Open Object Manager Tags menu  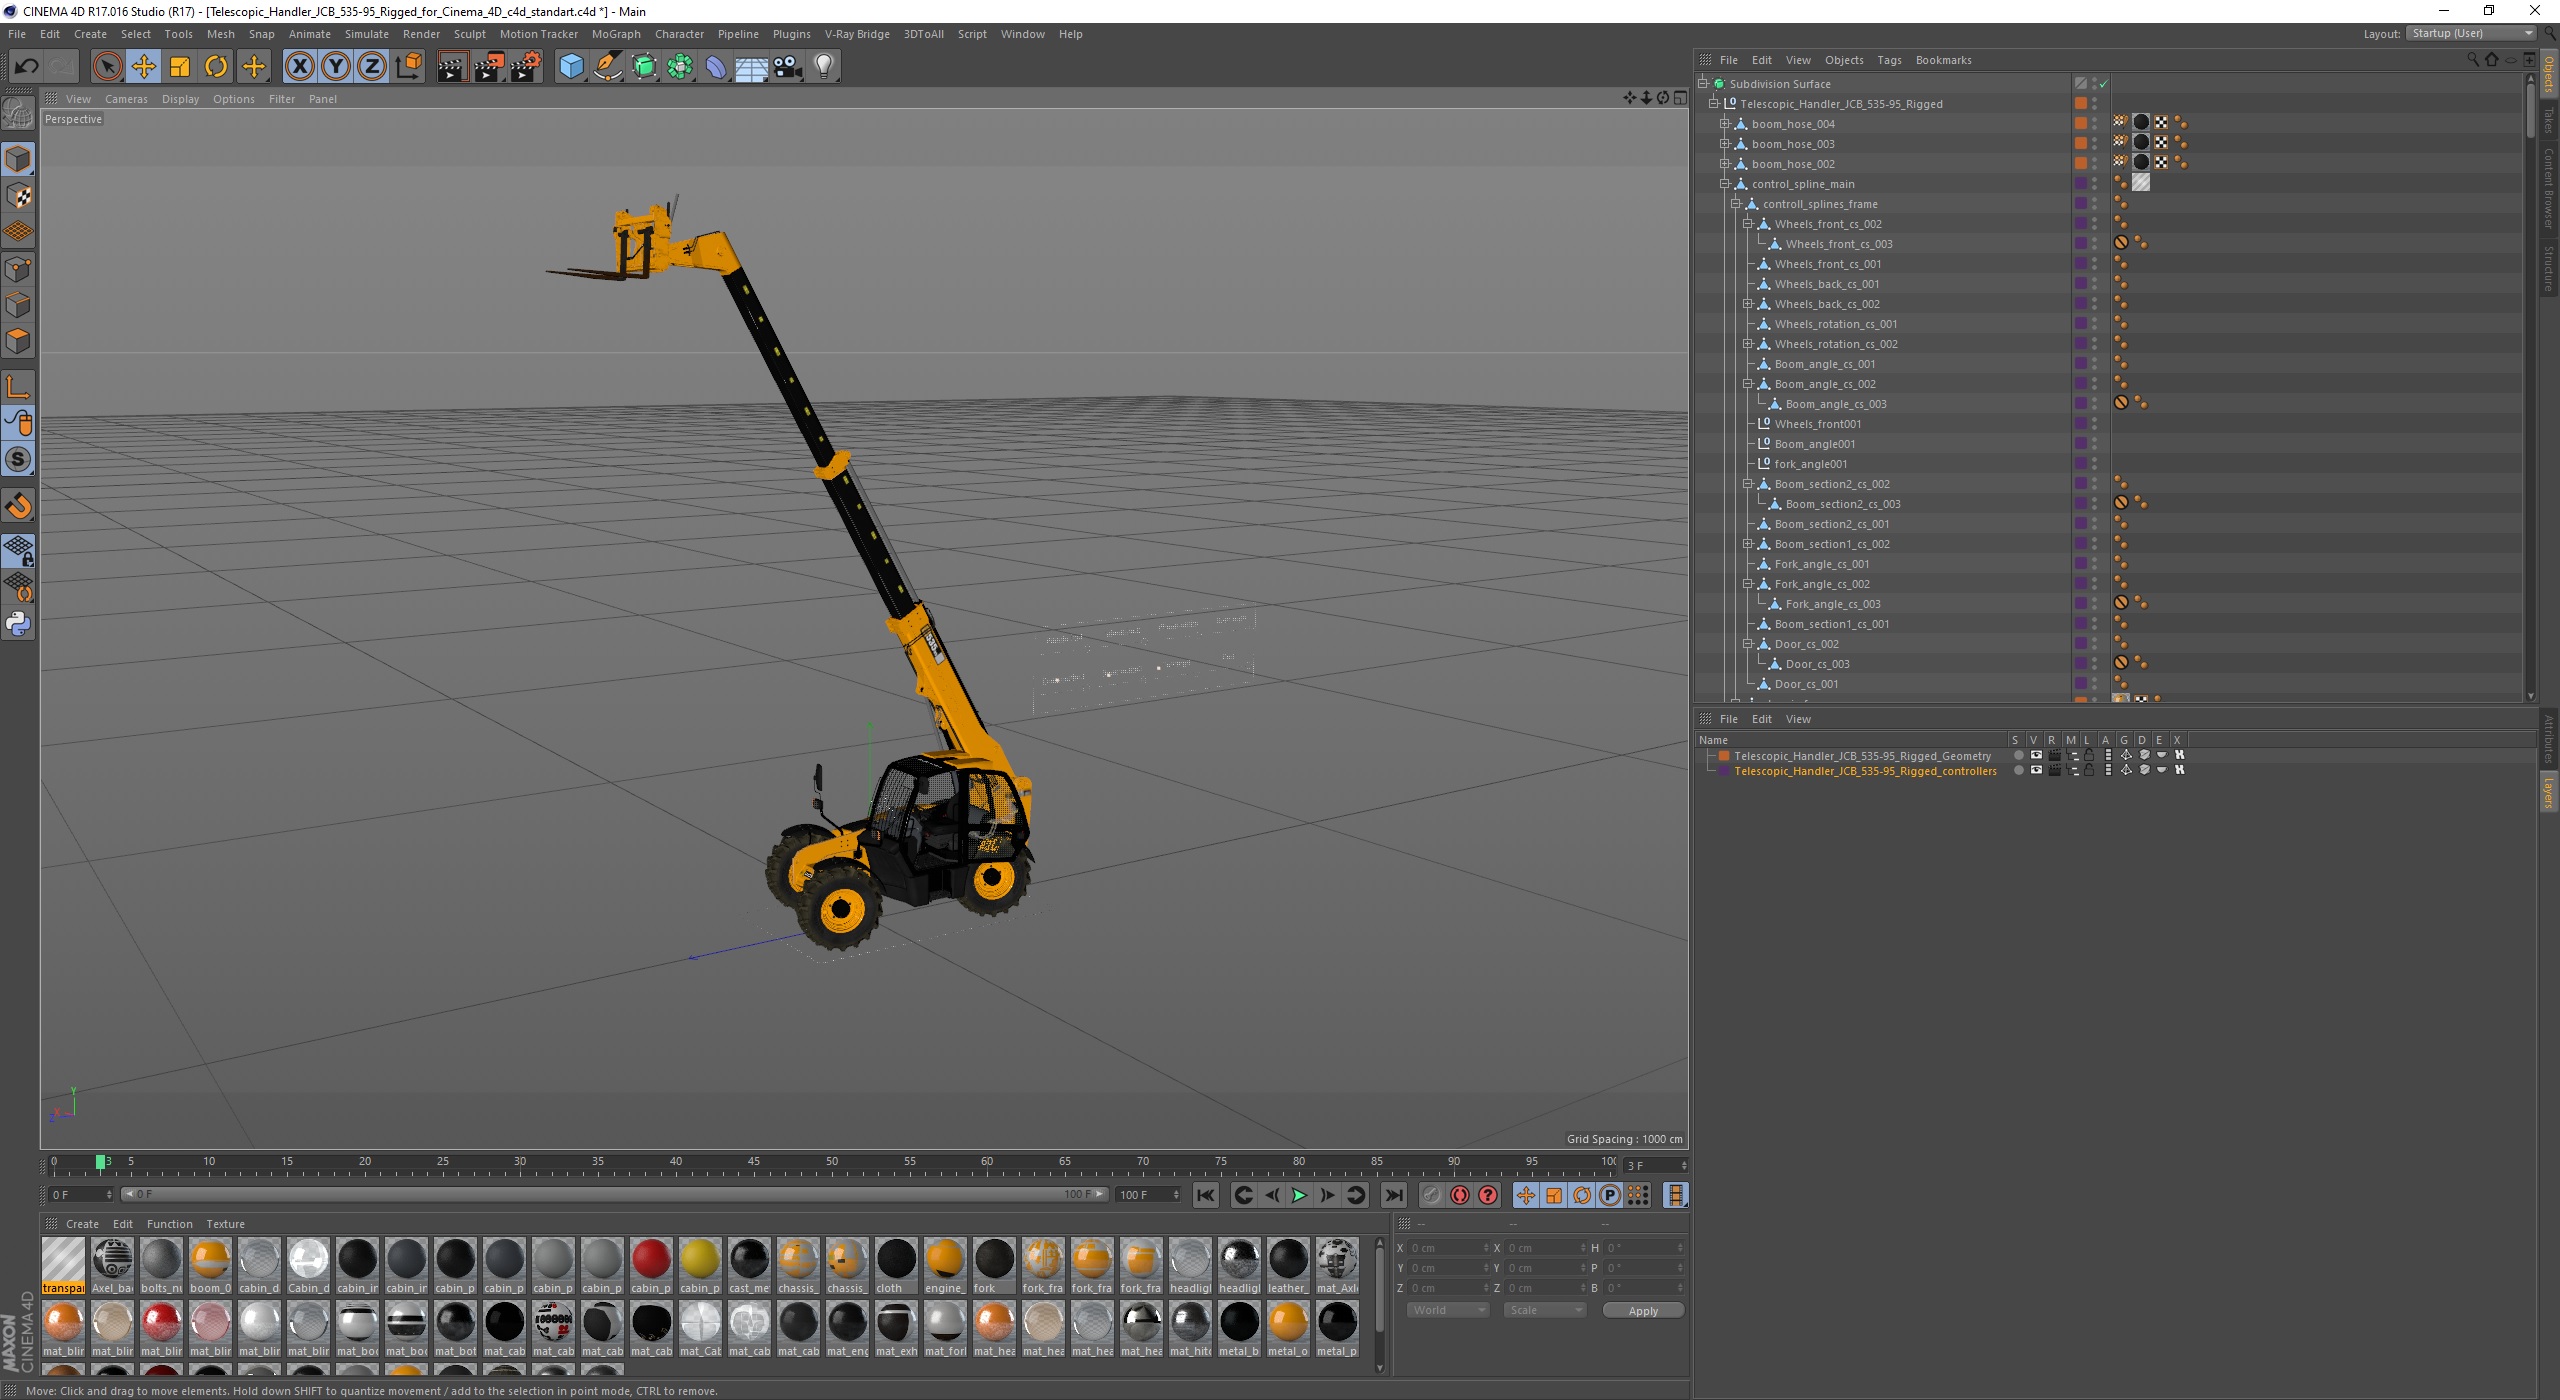(x=1889, y=60)
